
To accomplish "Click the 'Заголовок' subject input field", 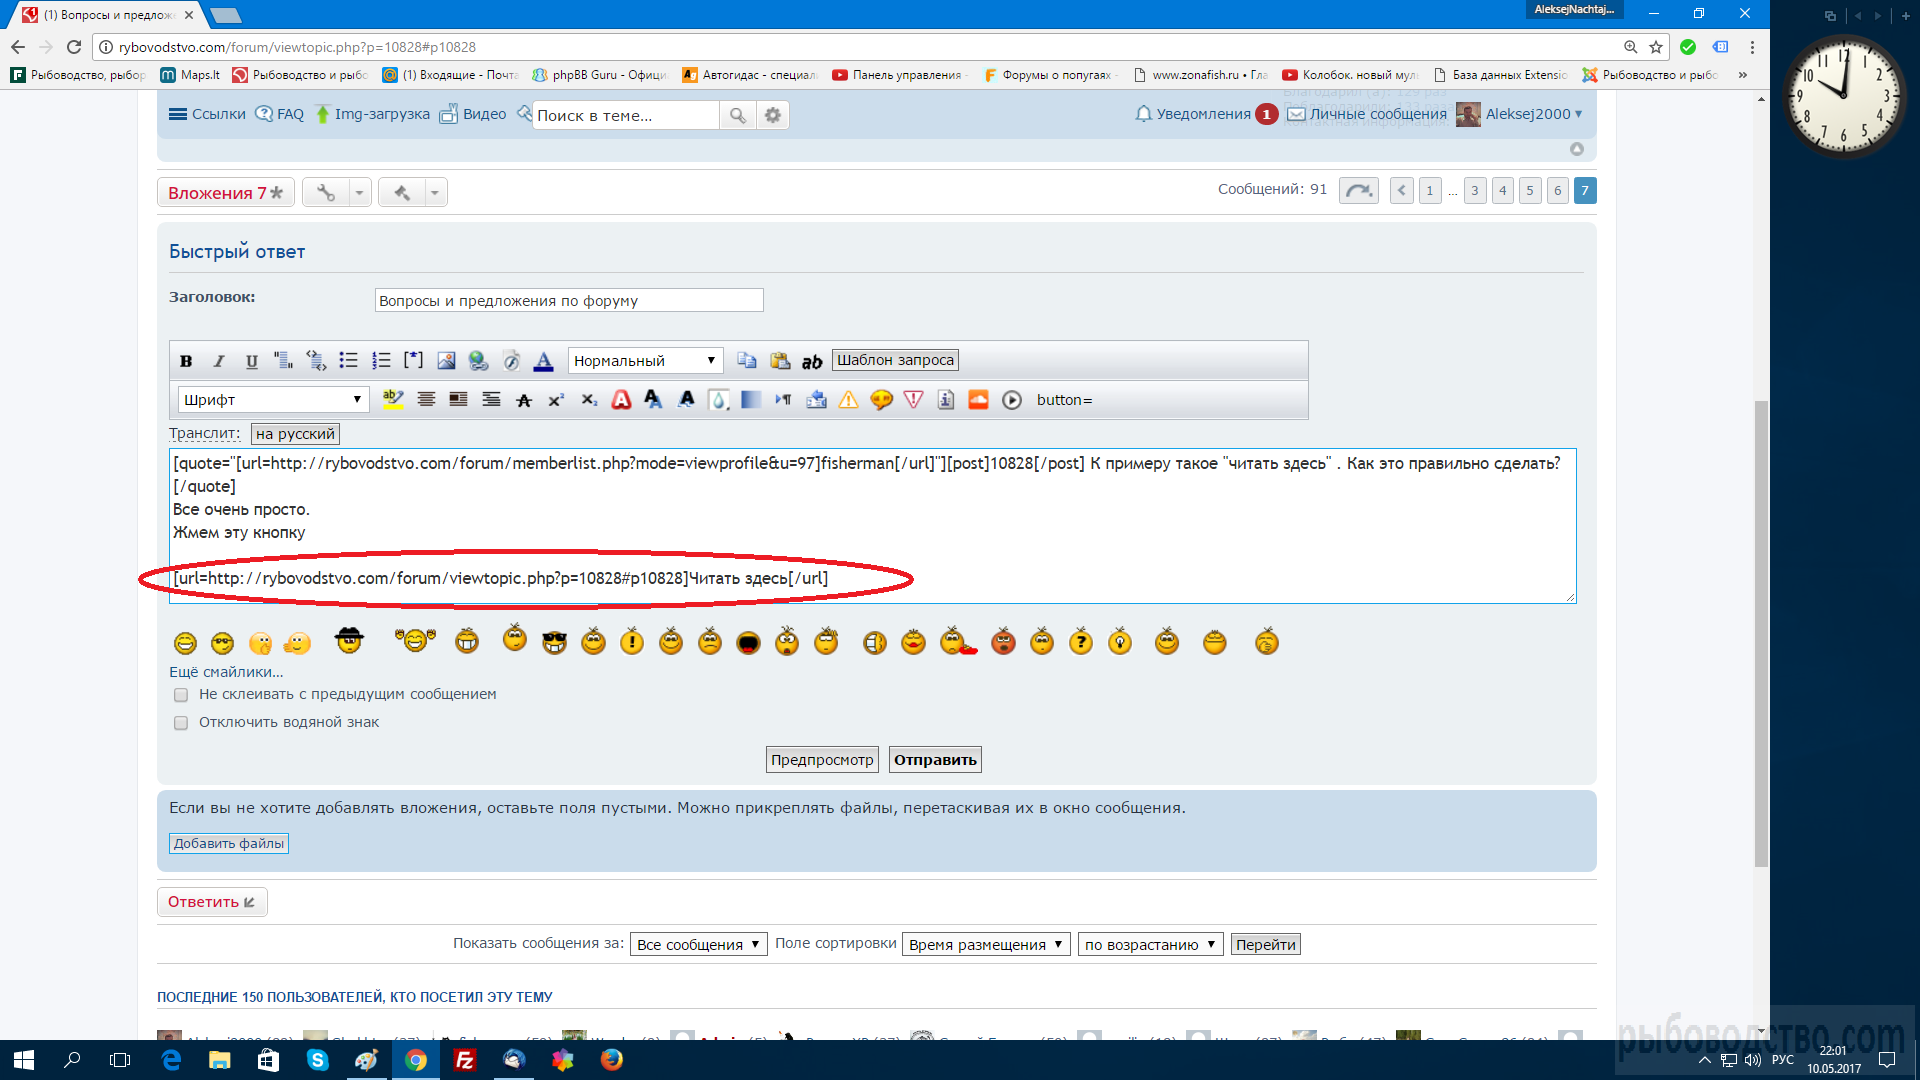I will [x=568, y=301].
